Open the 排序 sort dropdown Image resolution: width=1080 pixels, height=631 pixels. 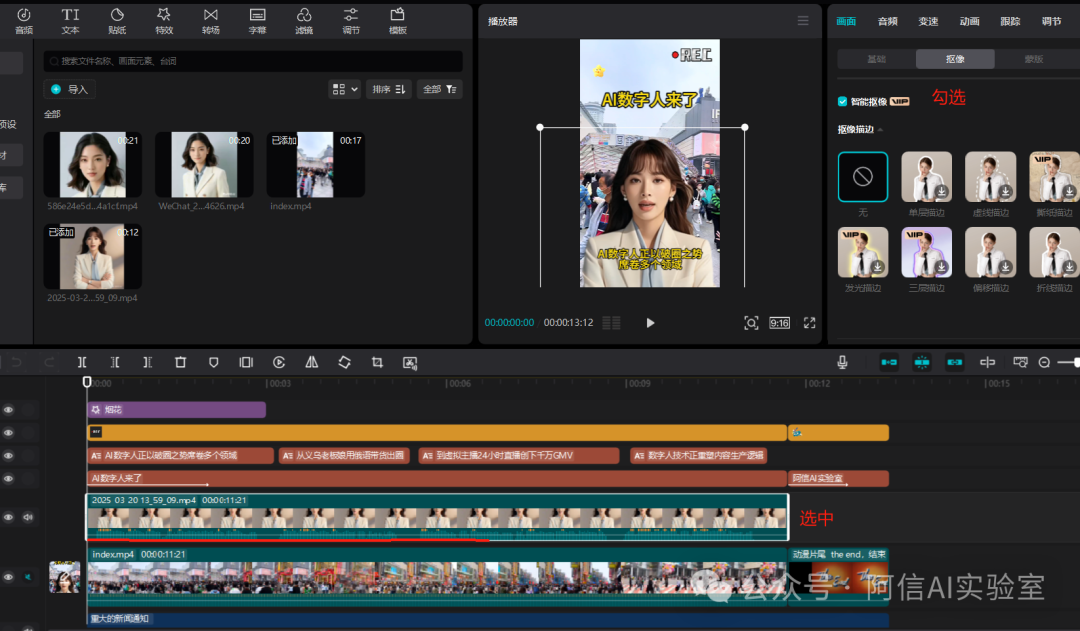pos(388,89)
